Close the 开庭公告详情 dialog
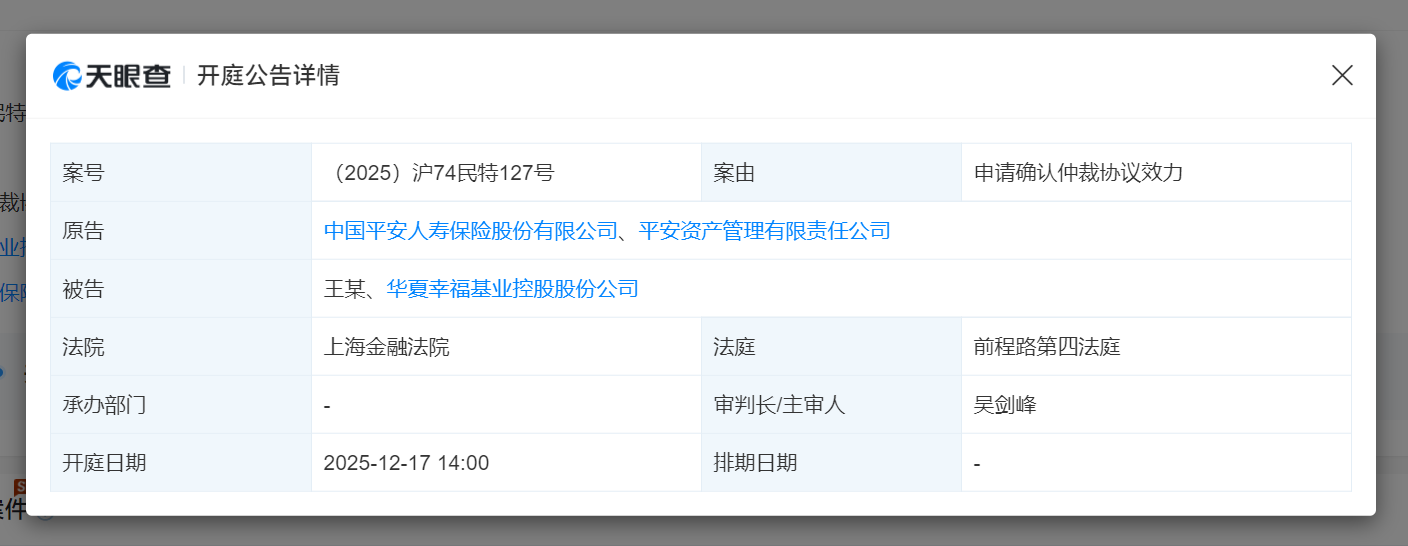 tap(1342, 75)
